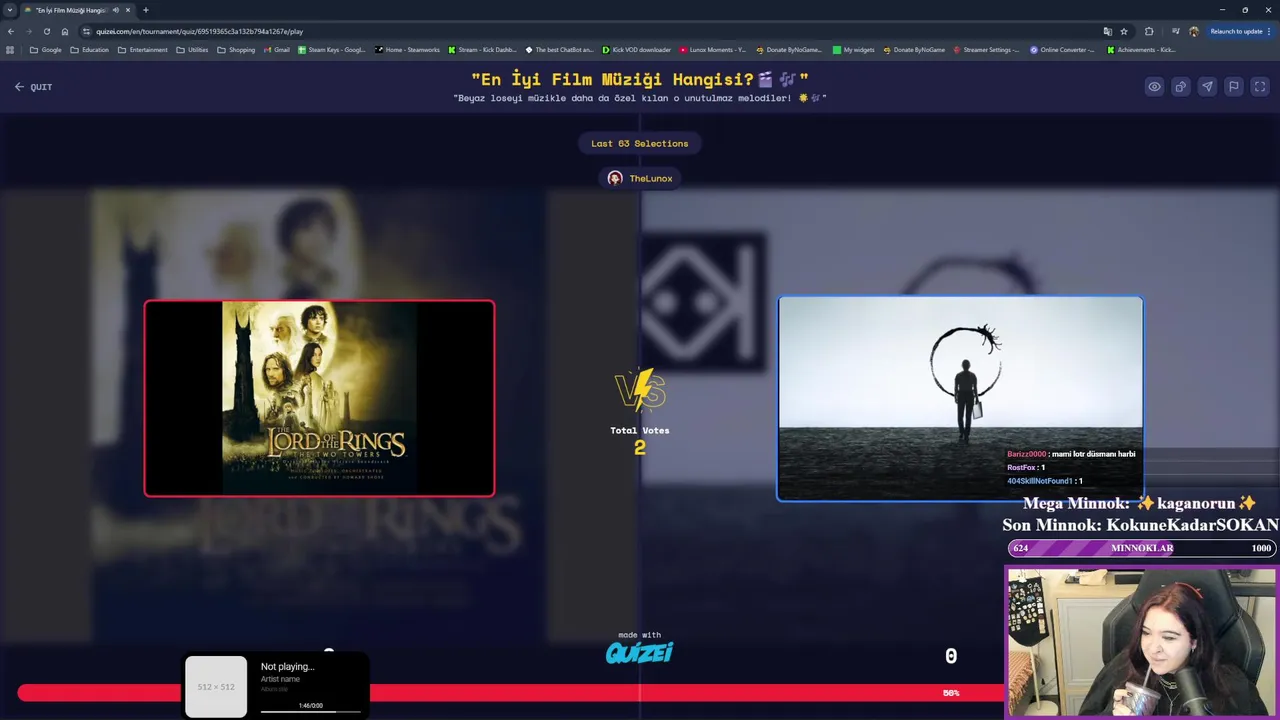Click the QUIT back arrow button
This screenshot has width=1280, height=720.
click(x=33, y=87)
